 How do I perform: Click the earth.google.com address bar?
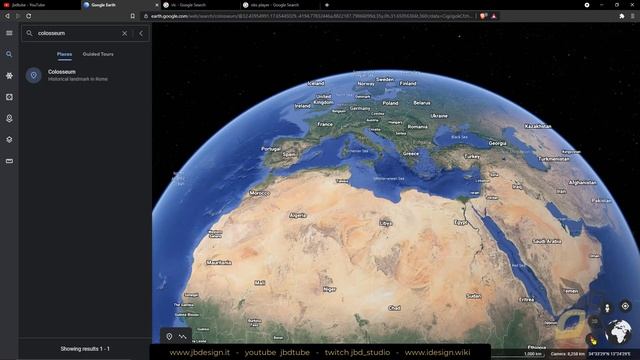pyautogui.click(x=310, y=16)
